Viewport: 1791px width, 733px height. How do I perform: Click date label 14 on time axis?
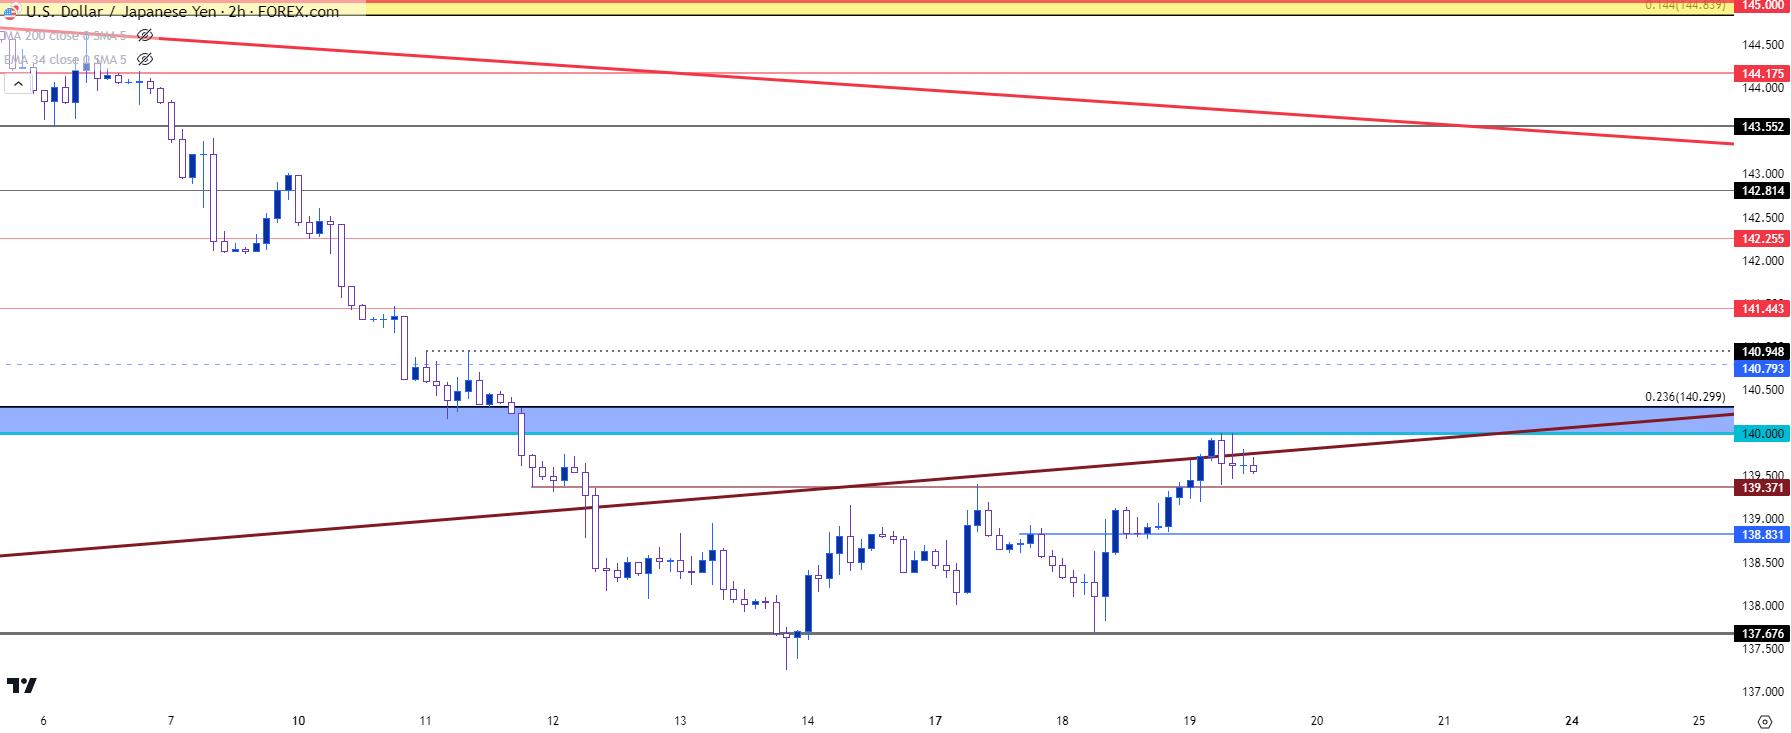(808, 720)
